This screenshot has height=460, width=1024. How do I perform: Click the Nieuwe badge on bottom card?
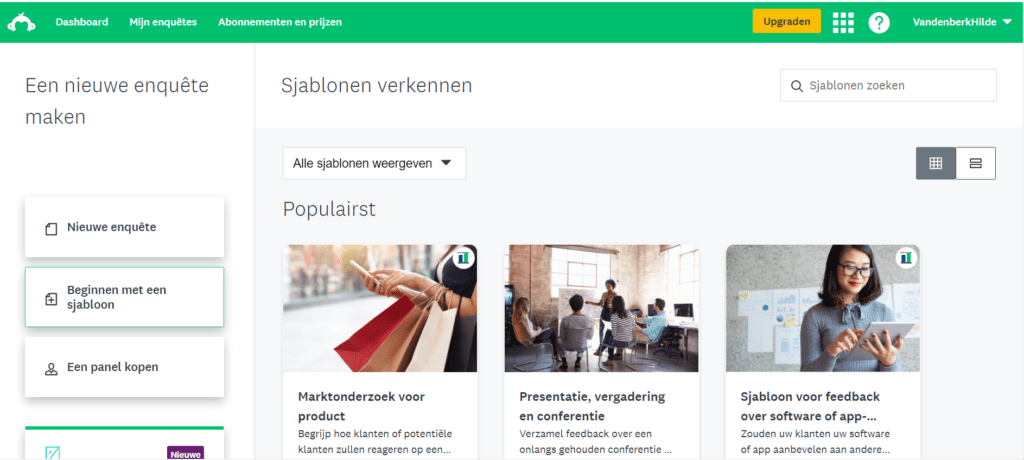pyautogui.click(x=185, y=453)
